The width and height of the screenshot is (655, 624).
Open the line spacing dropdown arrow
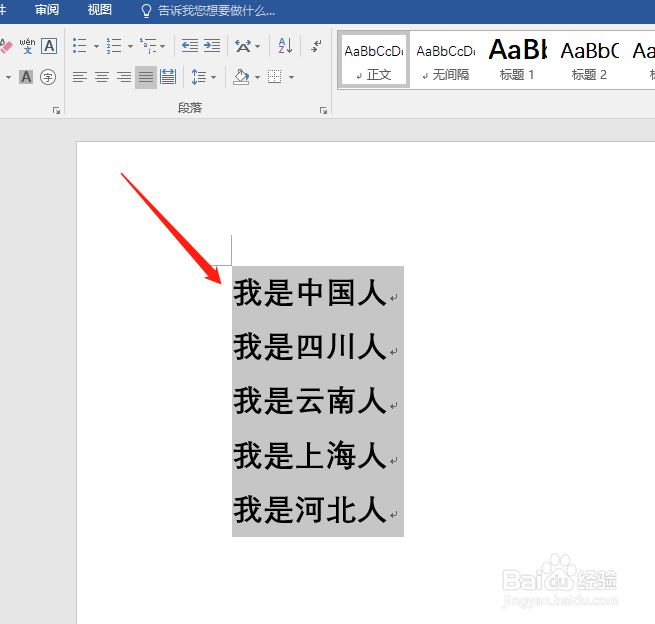[213, 77]
